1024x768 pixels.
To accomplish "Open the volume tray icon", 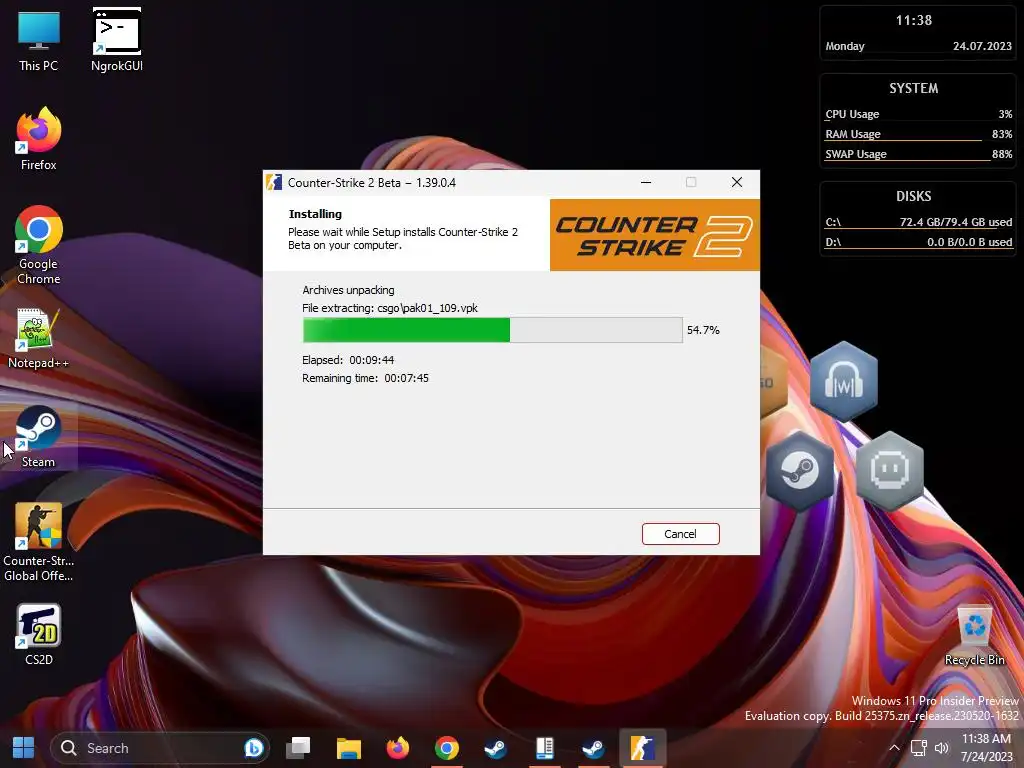I will click(x=941, y=748).
